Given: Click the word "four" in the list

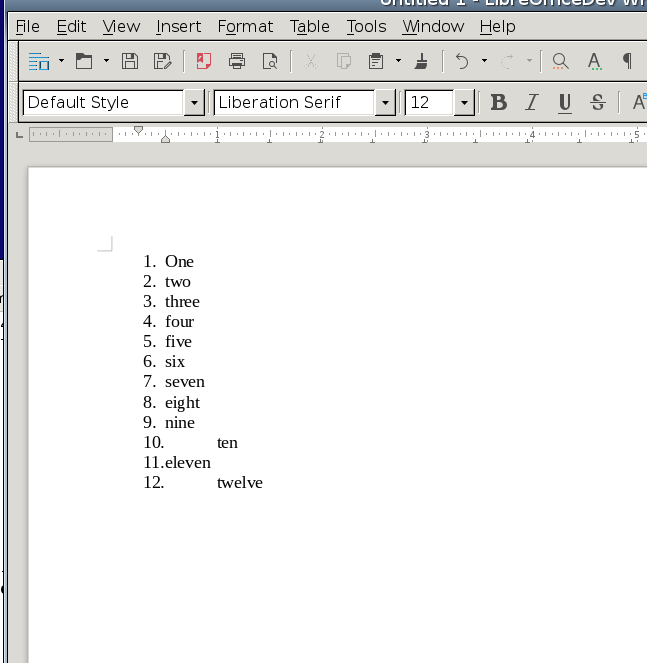Looking at the screenshot, I should pyautogui.click(x=179, y=322).
